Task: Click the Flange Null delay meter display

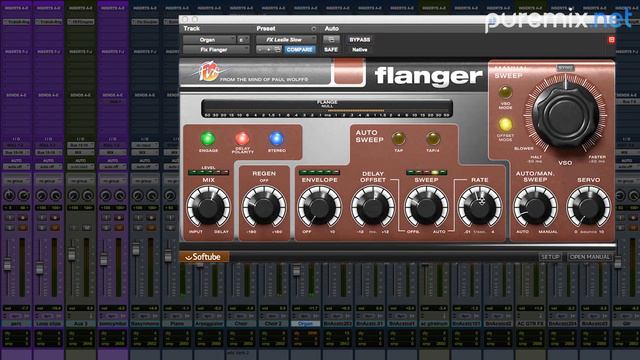Action: (x=327, y=109)
